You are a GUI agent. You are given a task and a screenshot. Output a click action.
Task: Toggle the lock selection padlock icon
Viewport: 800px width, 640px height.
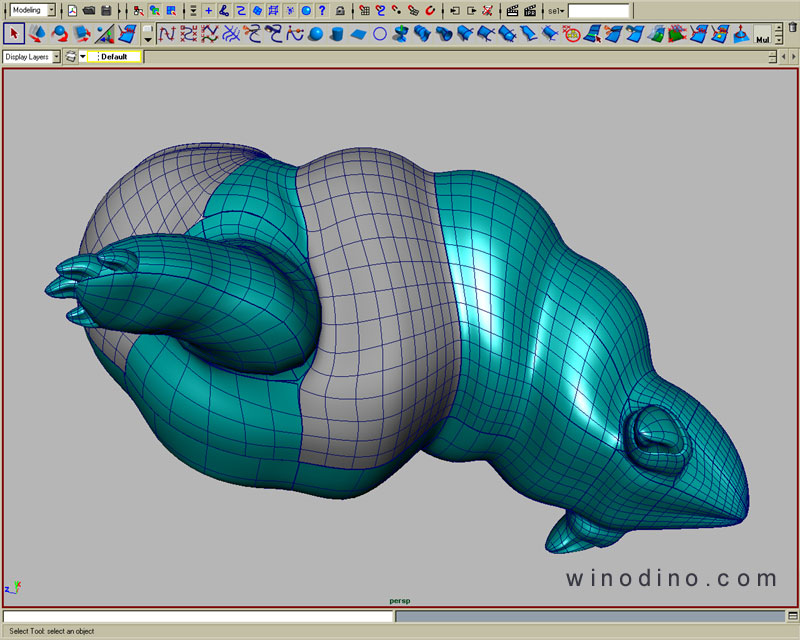[x=340, y=11]
